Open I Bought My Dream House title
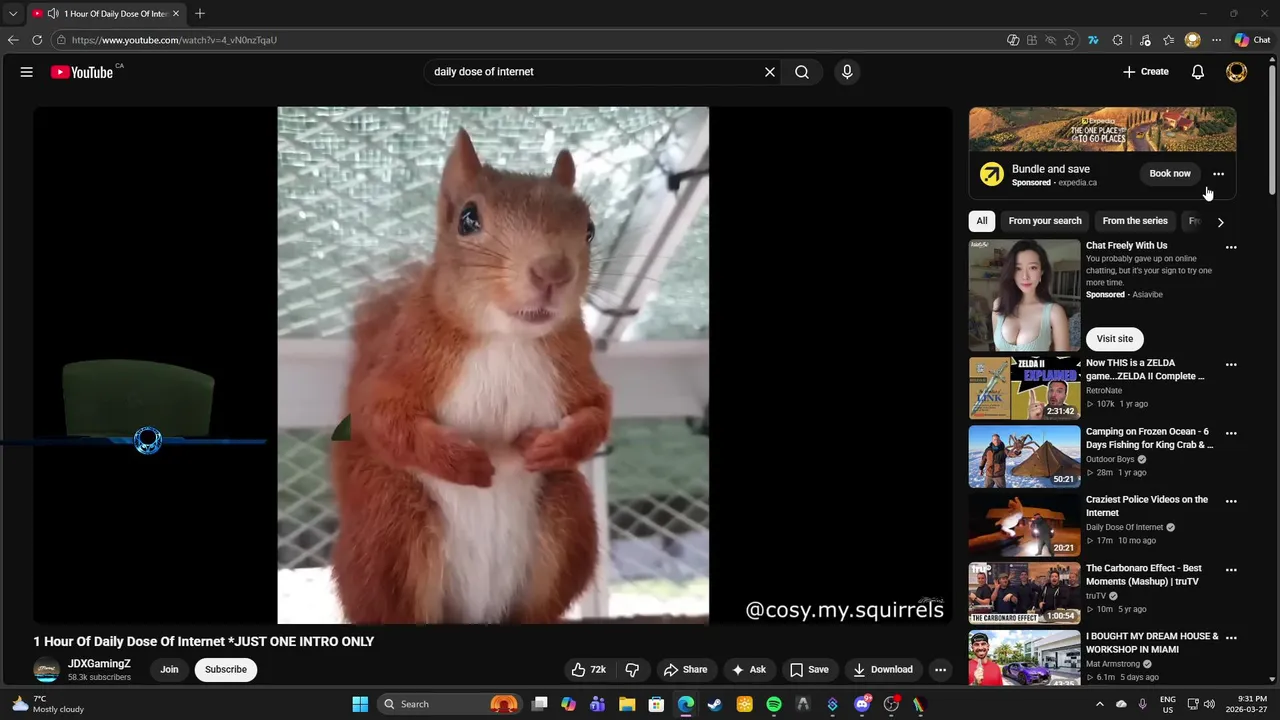Image resolution: width=1280 pixels, height=720 pixels. pyautogui.click(x=1152, y=643)
